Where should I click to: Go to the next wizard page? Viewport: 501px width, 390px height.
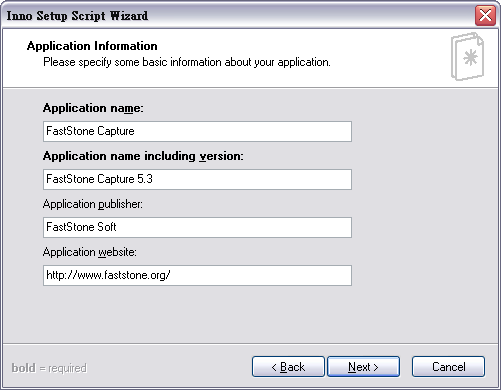pyautogui.click(x=363, y=367)
